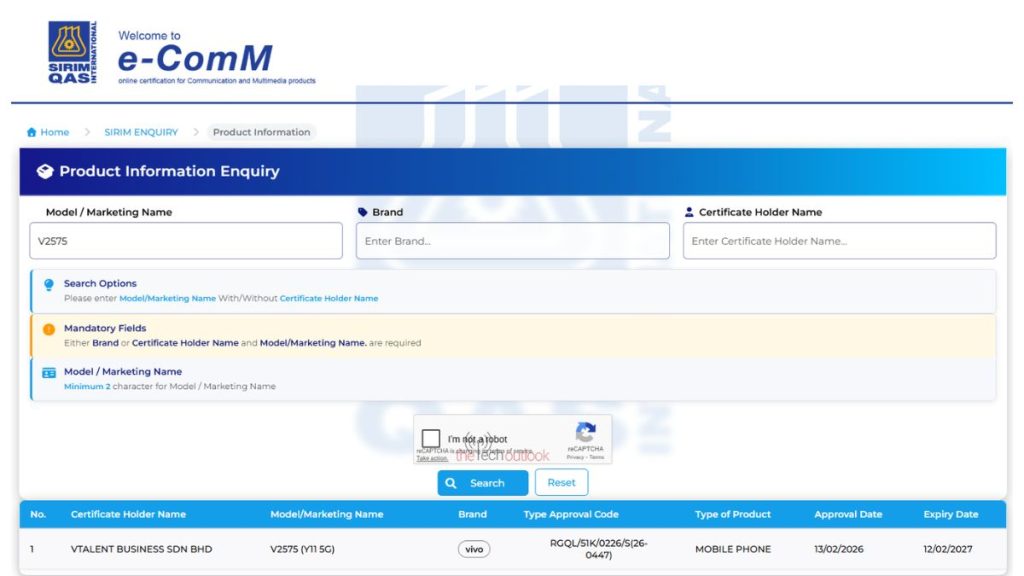This screenshot has width=1024, height=576.
Task: Click the Certificate Holder Name column header
Action: (x=128, y=514)
